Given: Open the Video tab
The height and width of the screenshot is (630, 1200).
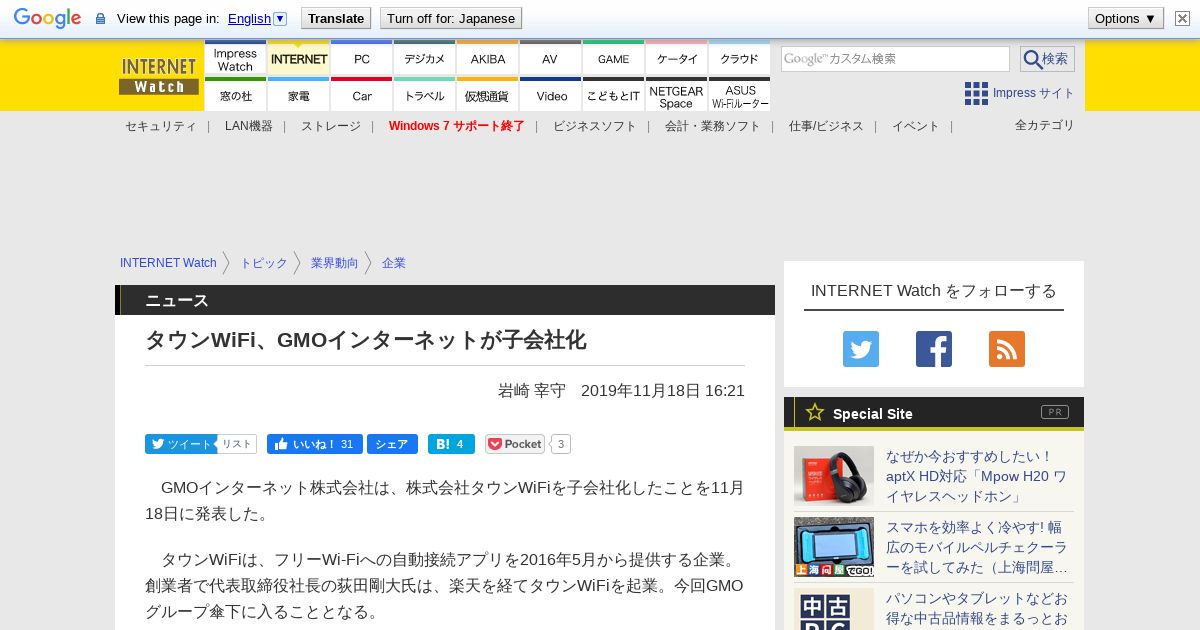Looking at the screenshot, I should (x=551, y=95).
